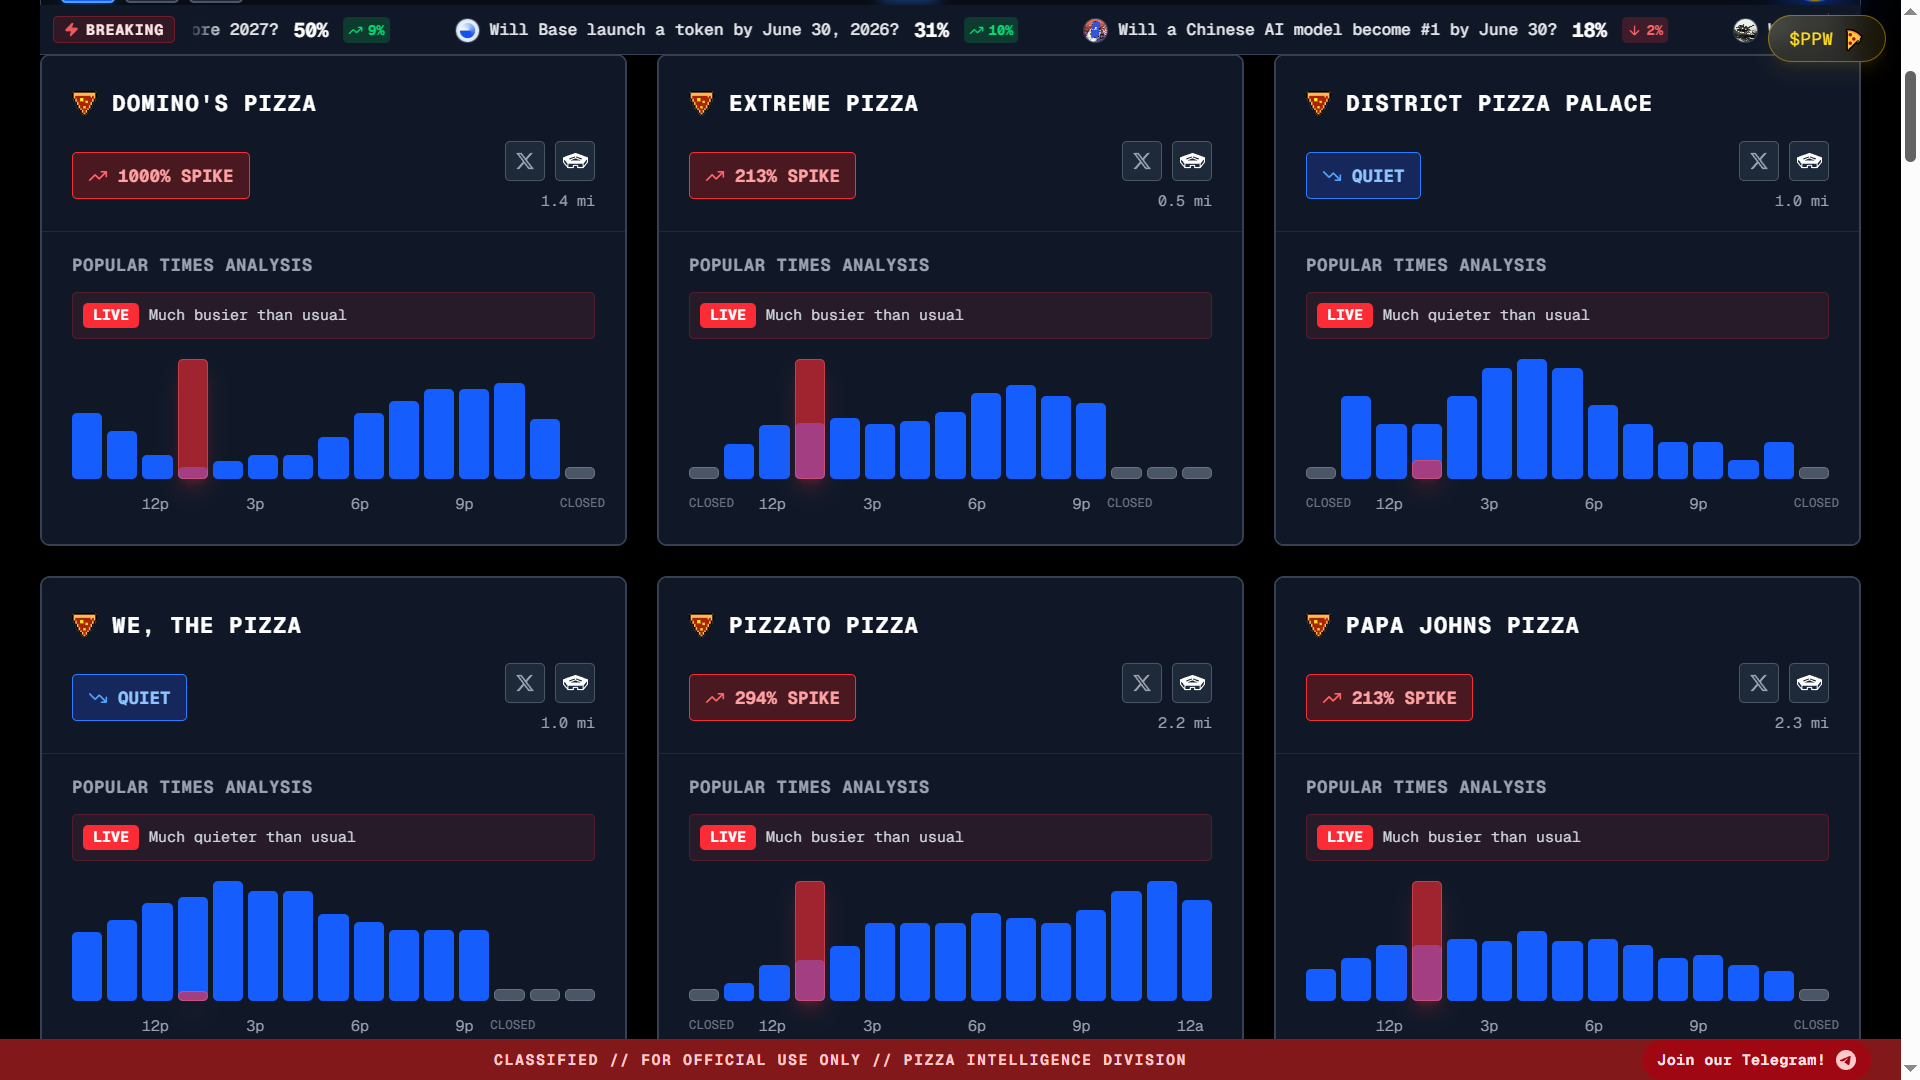This screenshot has height=1080, width=1920.
Task: Click the X share icon on Papa Johns Pizza card
Action: click(x=1758, y=683)
